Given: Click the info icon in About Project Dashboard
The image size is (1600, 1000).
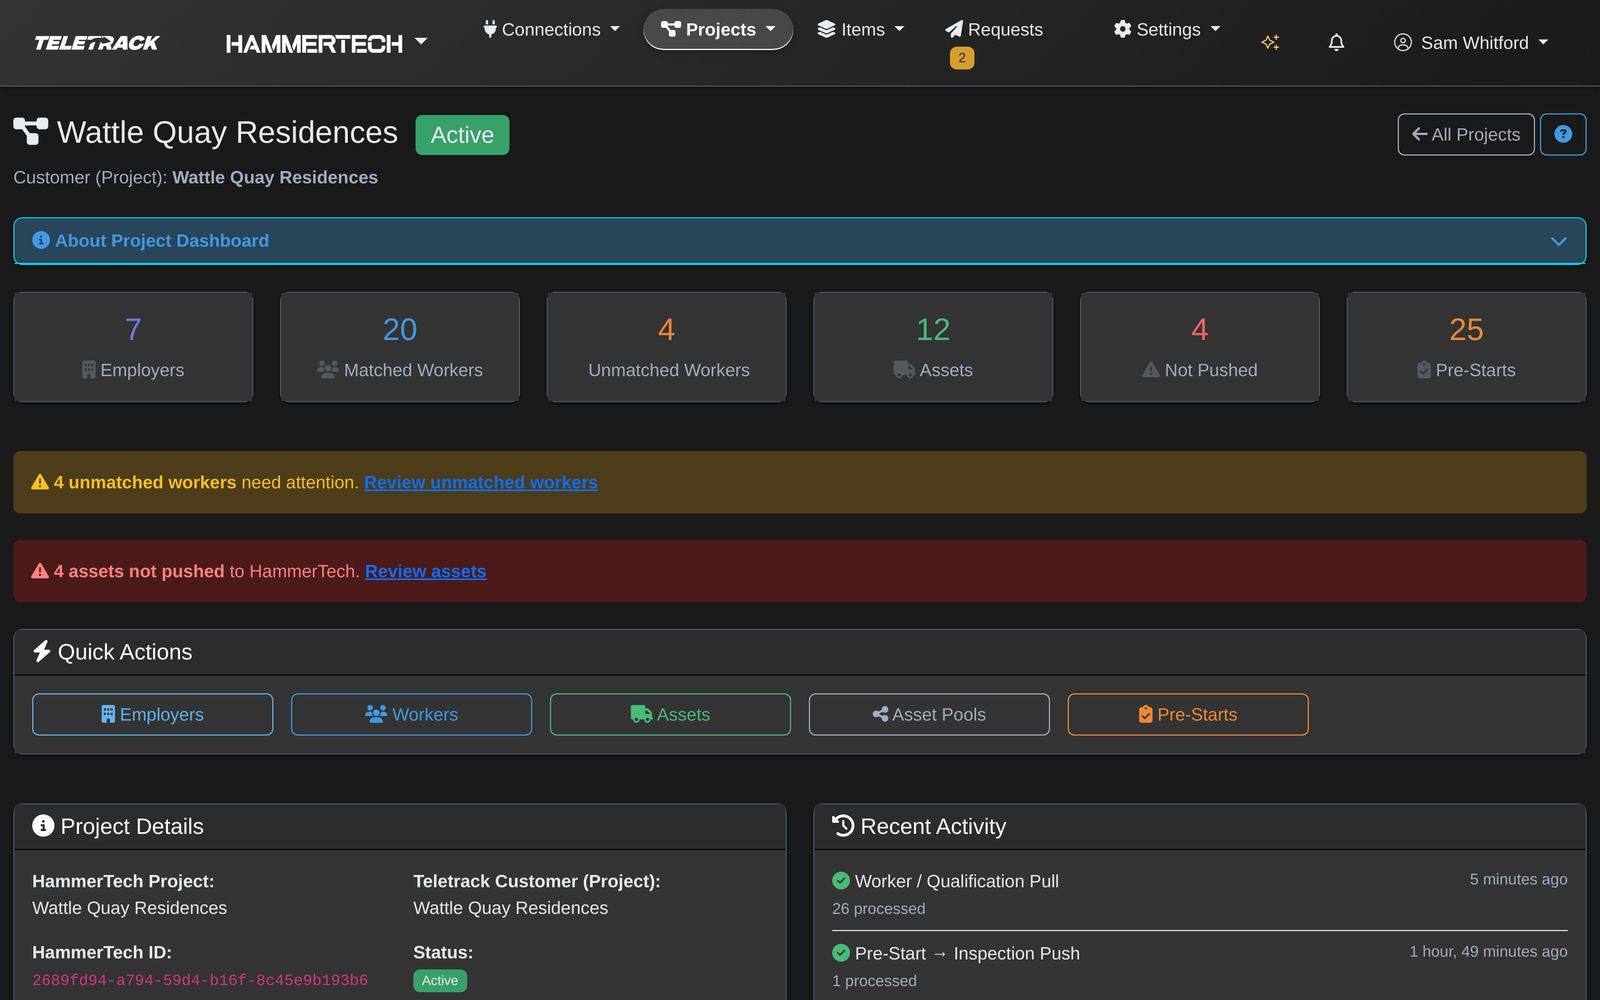Looking at the screenshot, I should (41, 240).
